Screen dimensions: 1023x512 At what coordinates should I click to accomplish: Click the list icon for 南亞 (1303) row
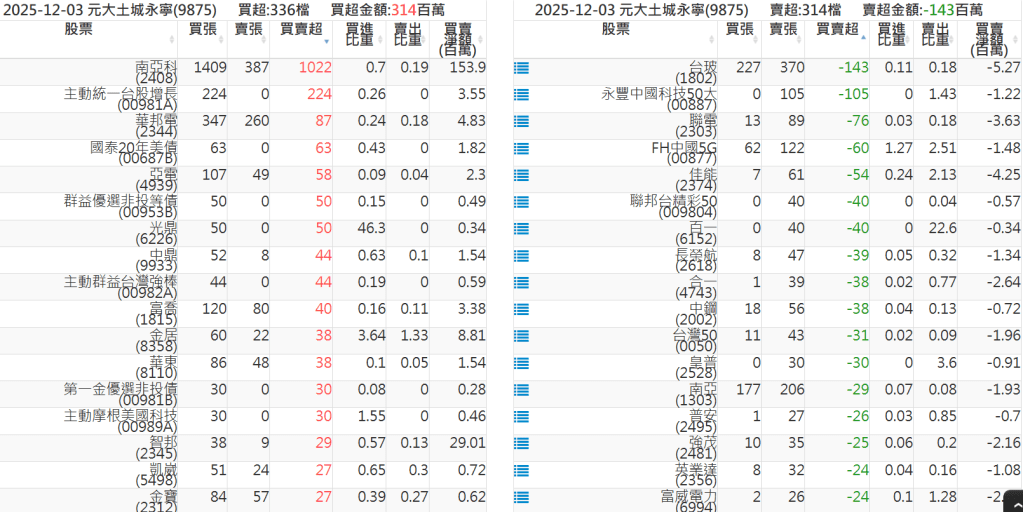coord(521,390)
